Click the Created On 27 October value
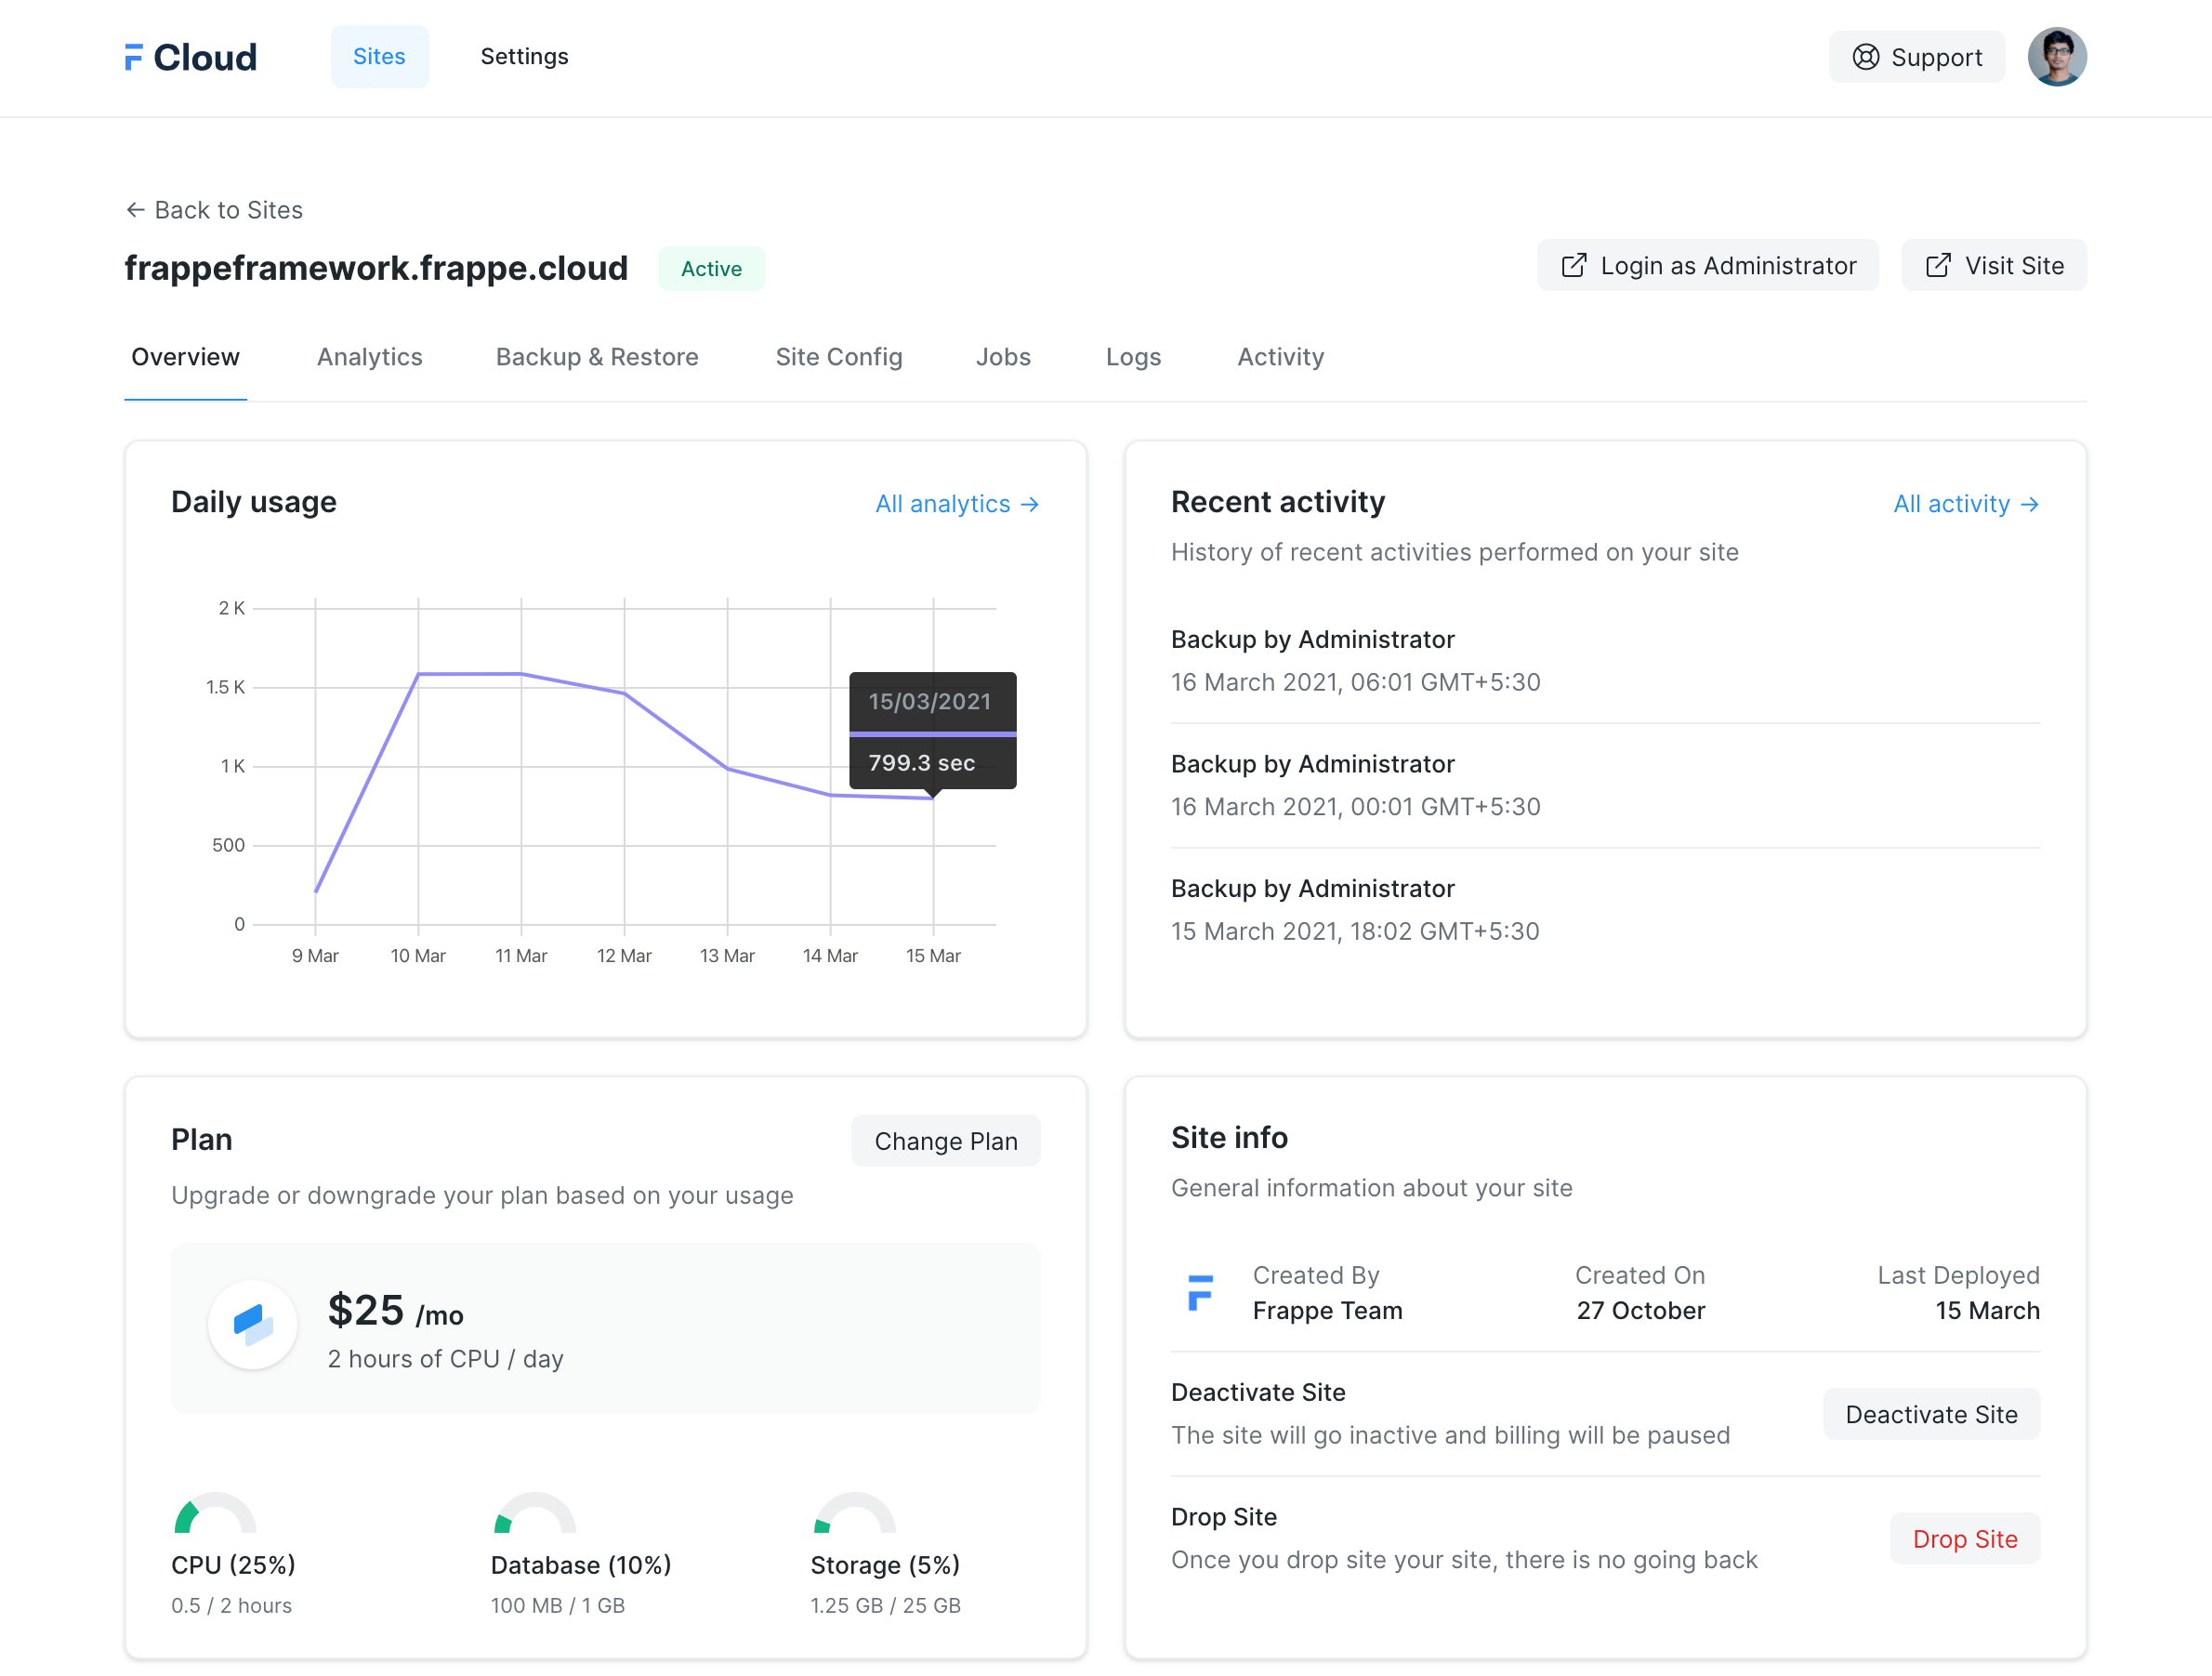 coord(1640,1310)
